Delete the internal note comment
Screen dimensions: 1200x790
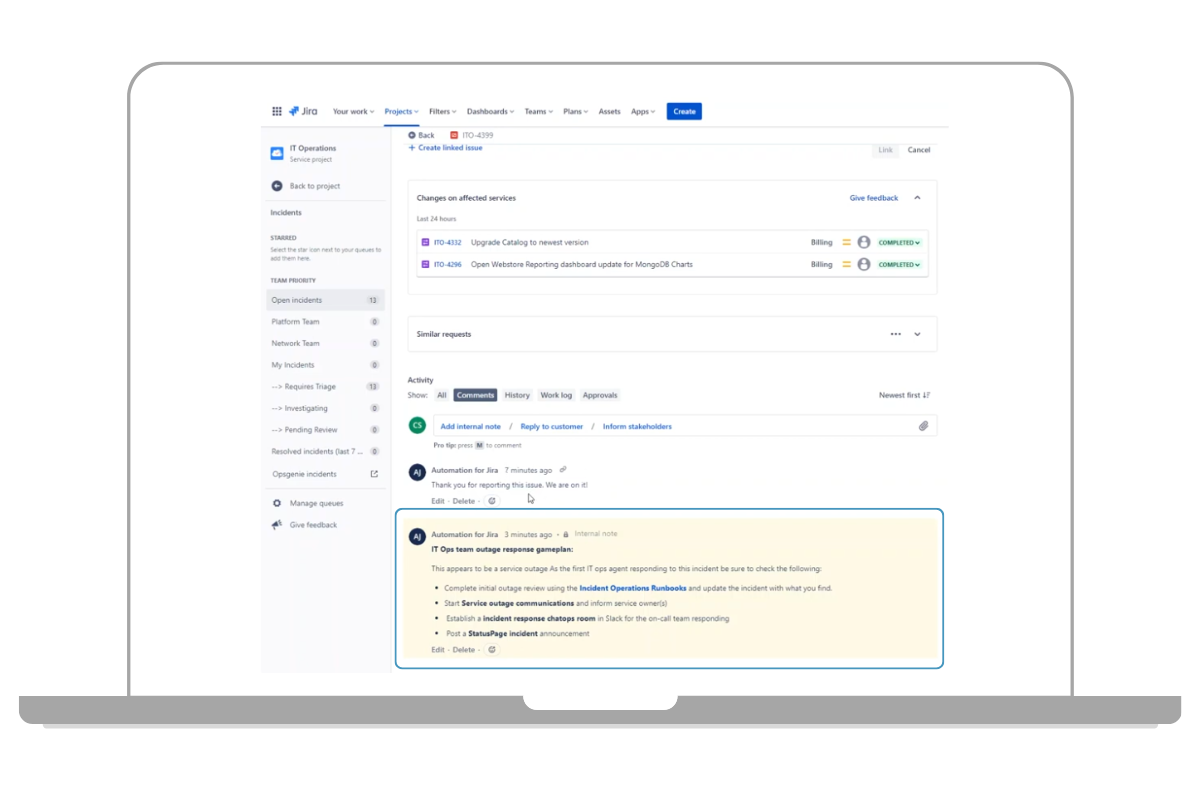pos(464,650)
